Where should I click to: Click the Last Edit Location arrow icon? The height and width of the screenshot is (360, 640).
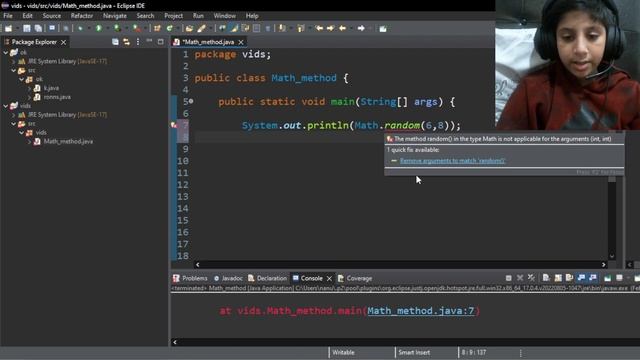pos(319,28)
